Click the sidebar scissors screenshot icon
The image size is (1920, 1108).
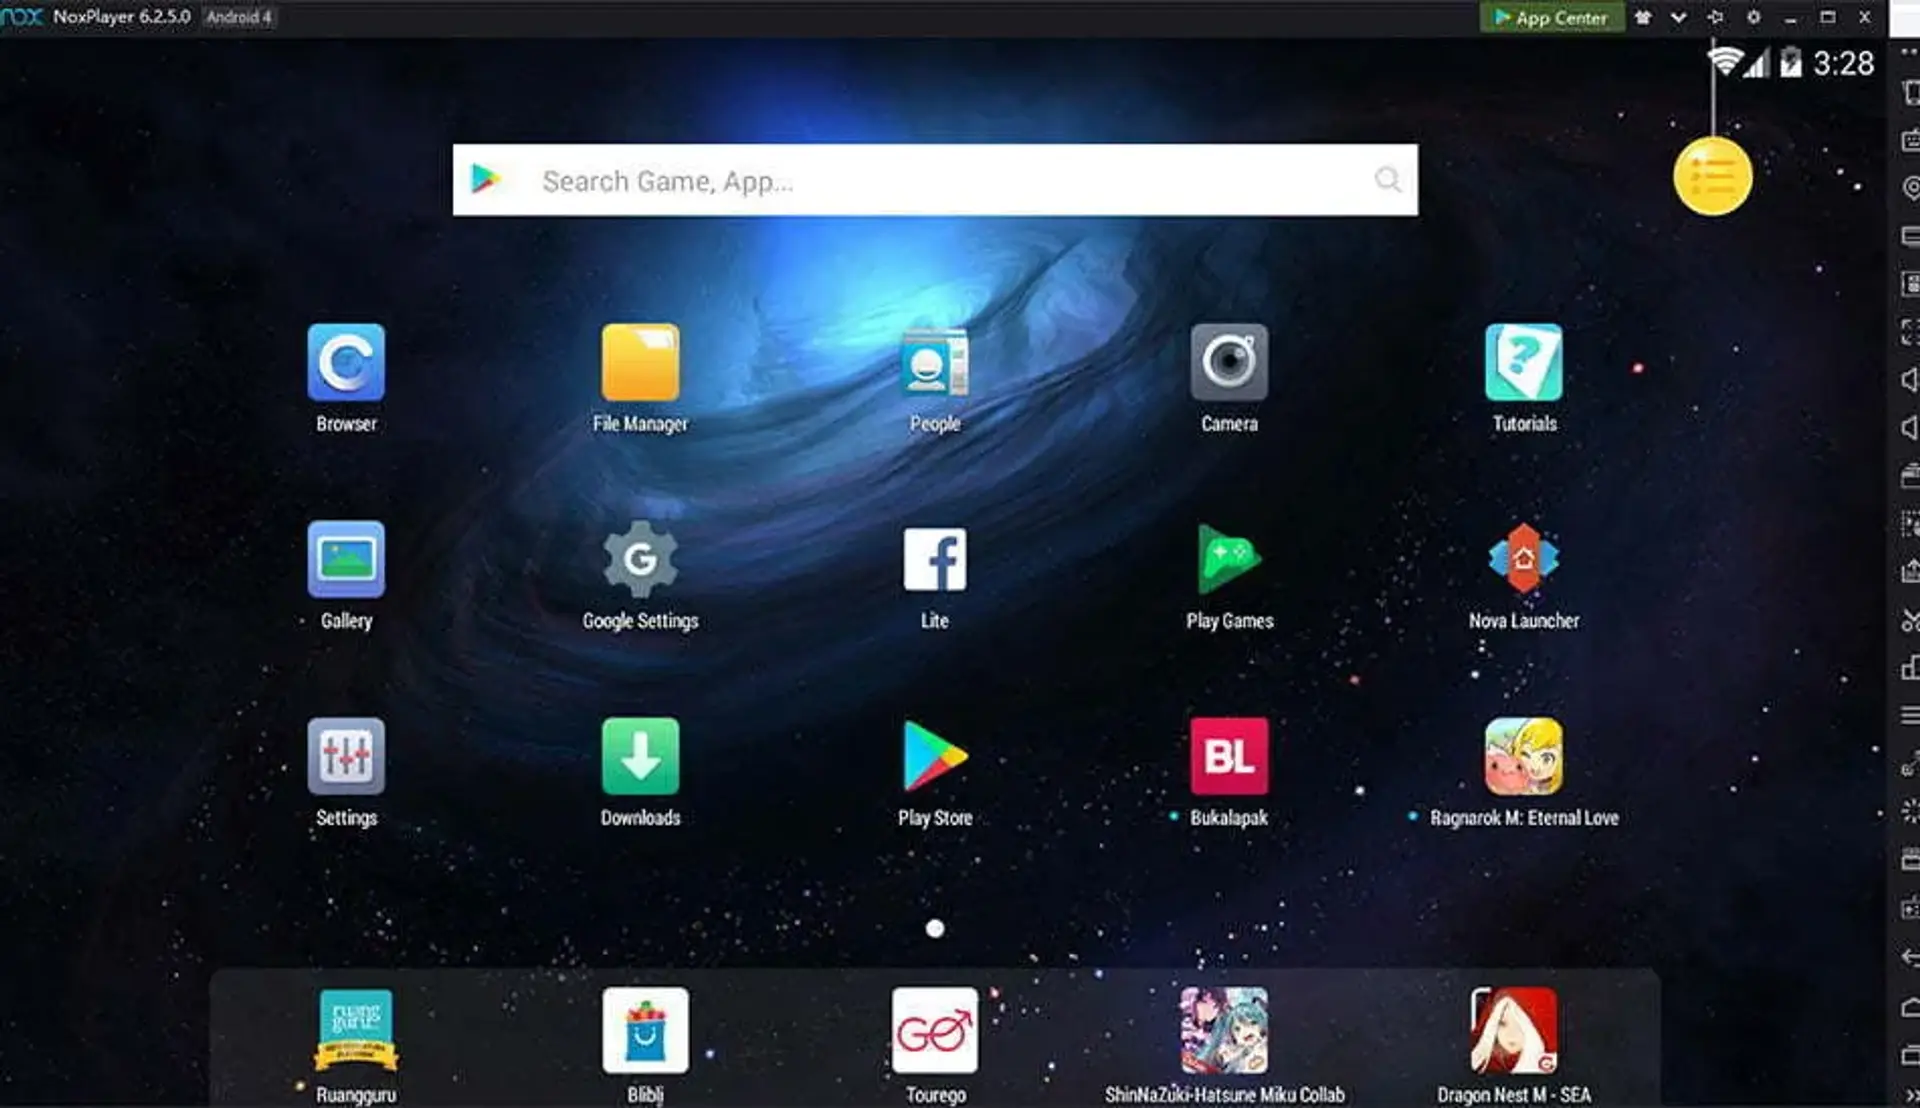coord(1911,620)
